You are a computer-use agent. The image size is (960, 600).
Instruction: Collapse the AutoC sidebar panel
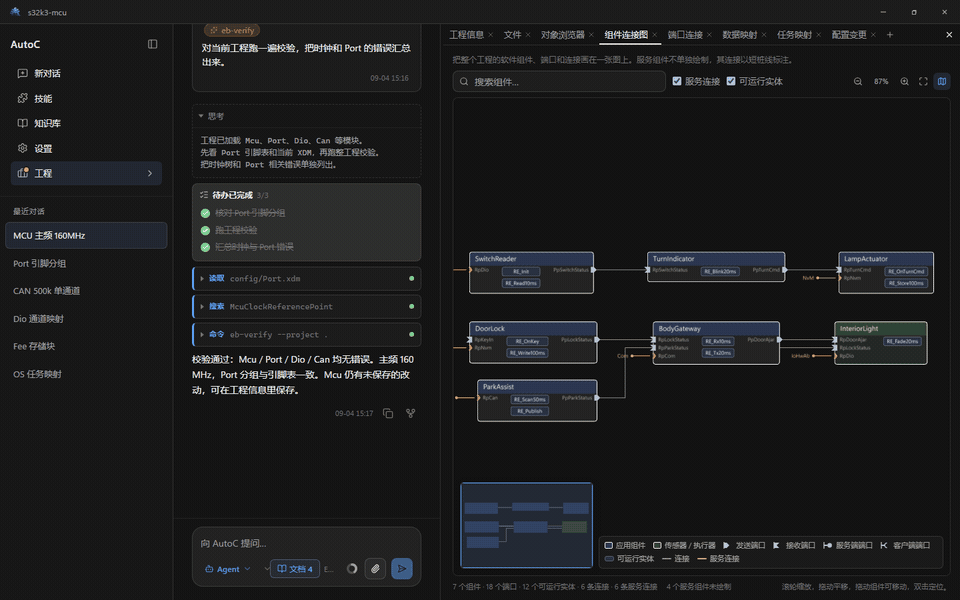click(152, 44)
